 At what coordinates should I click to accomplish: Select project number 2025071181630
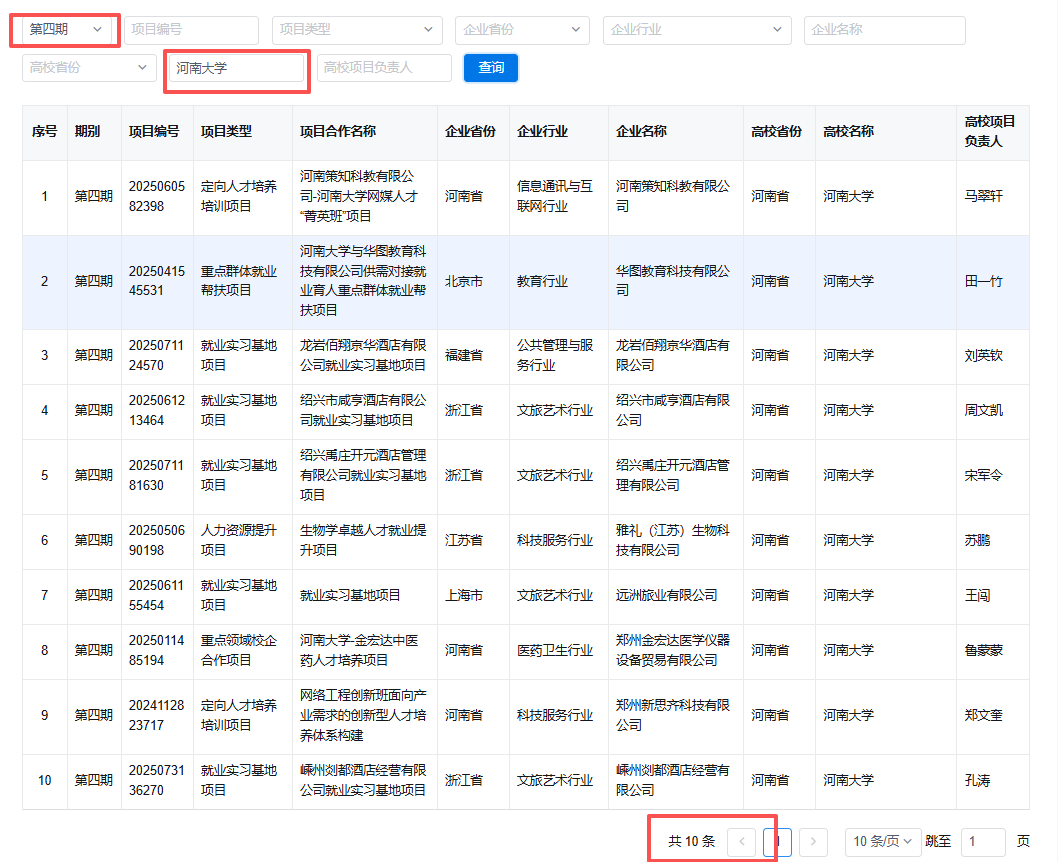pyautogui.click(x=157, y=475)
